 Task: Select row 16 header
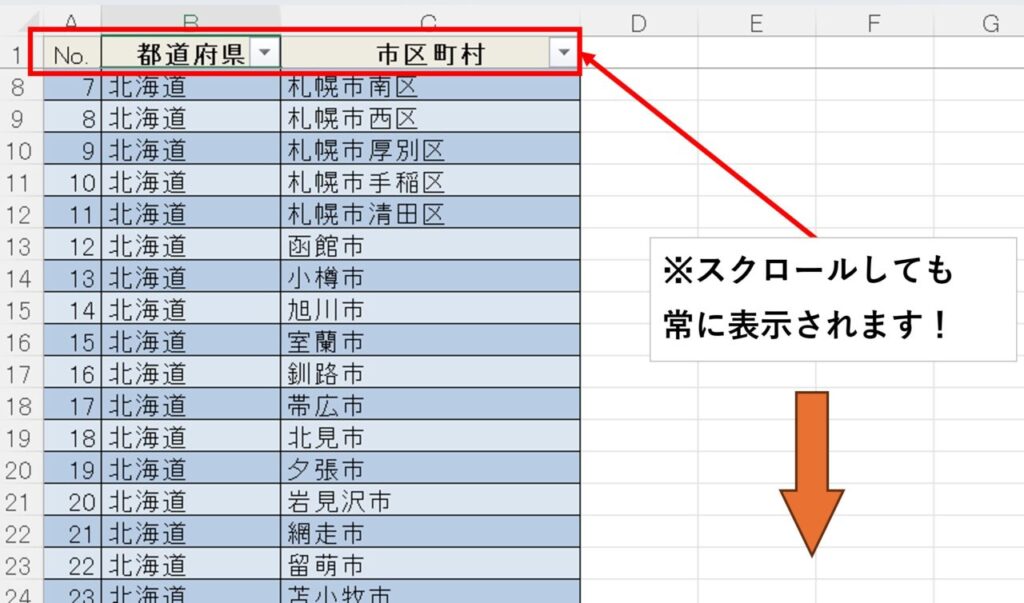coord(20,342)
